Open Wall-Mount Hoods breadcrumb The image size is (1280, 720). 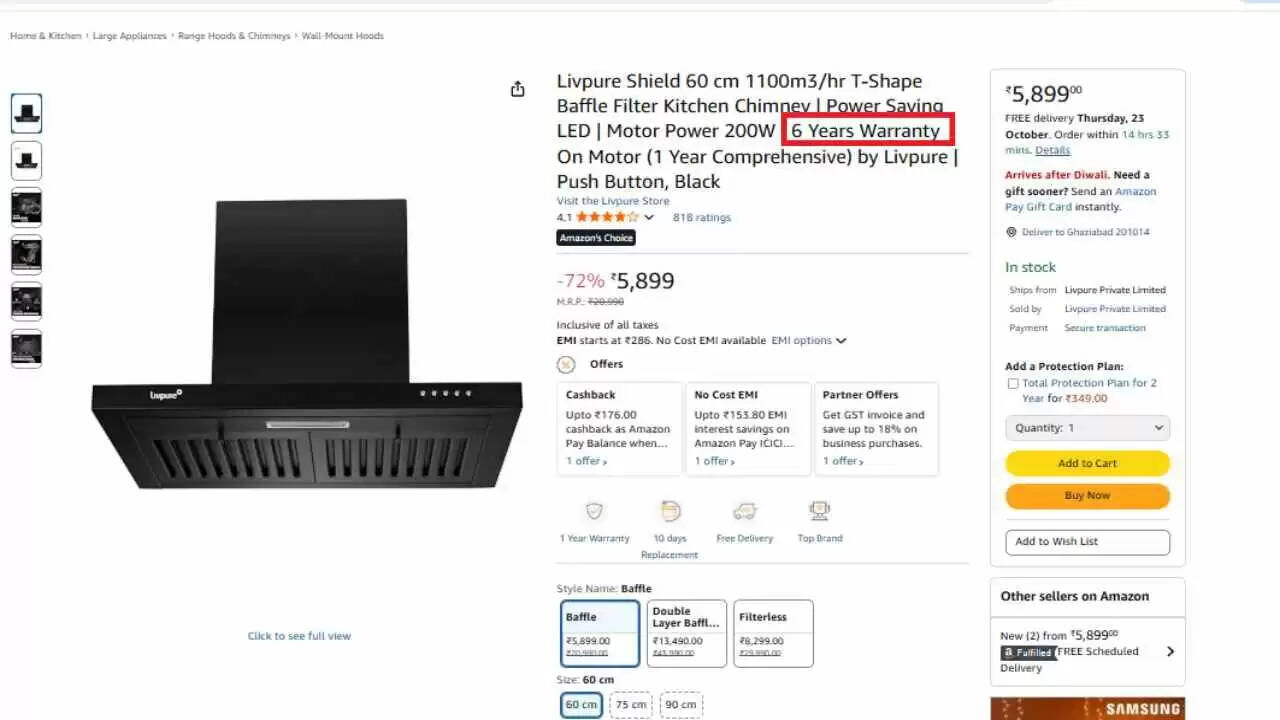(x=343, y=36)
